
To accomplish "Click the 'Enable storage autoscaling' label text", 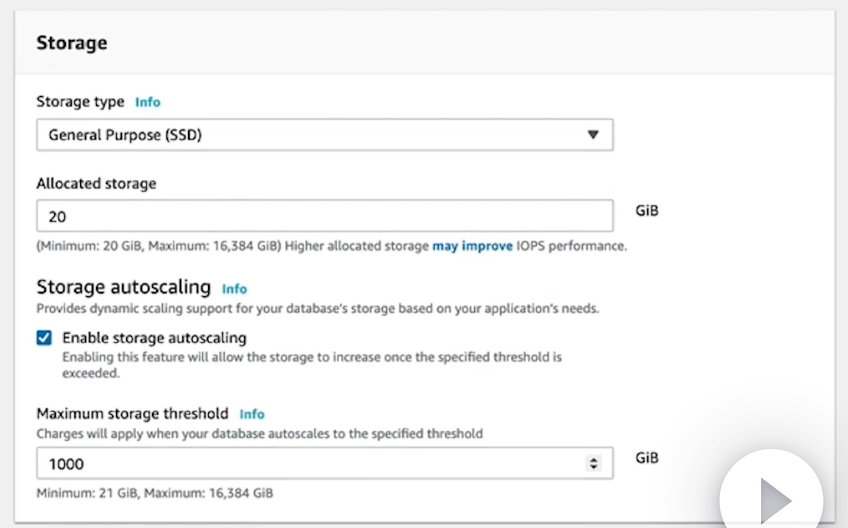I will tap(154, 338).
